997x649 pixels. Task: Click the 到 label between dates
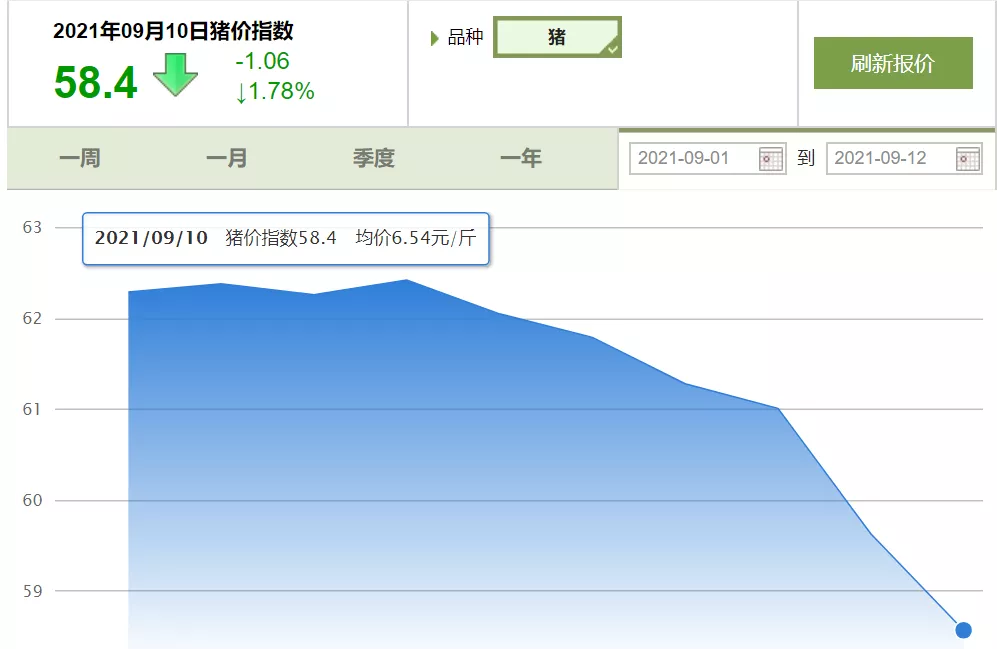tap(806, 158)
